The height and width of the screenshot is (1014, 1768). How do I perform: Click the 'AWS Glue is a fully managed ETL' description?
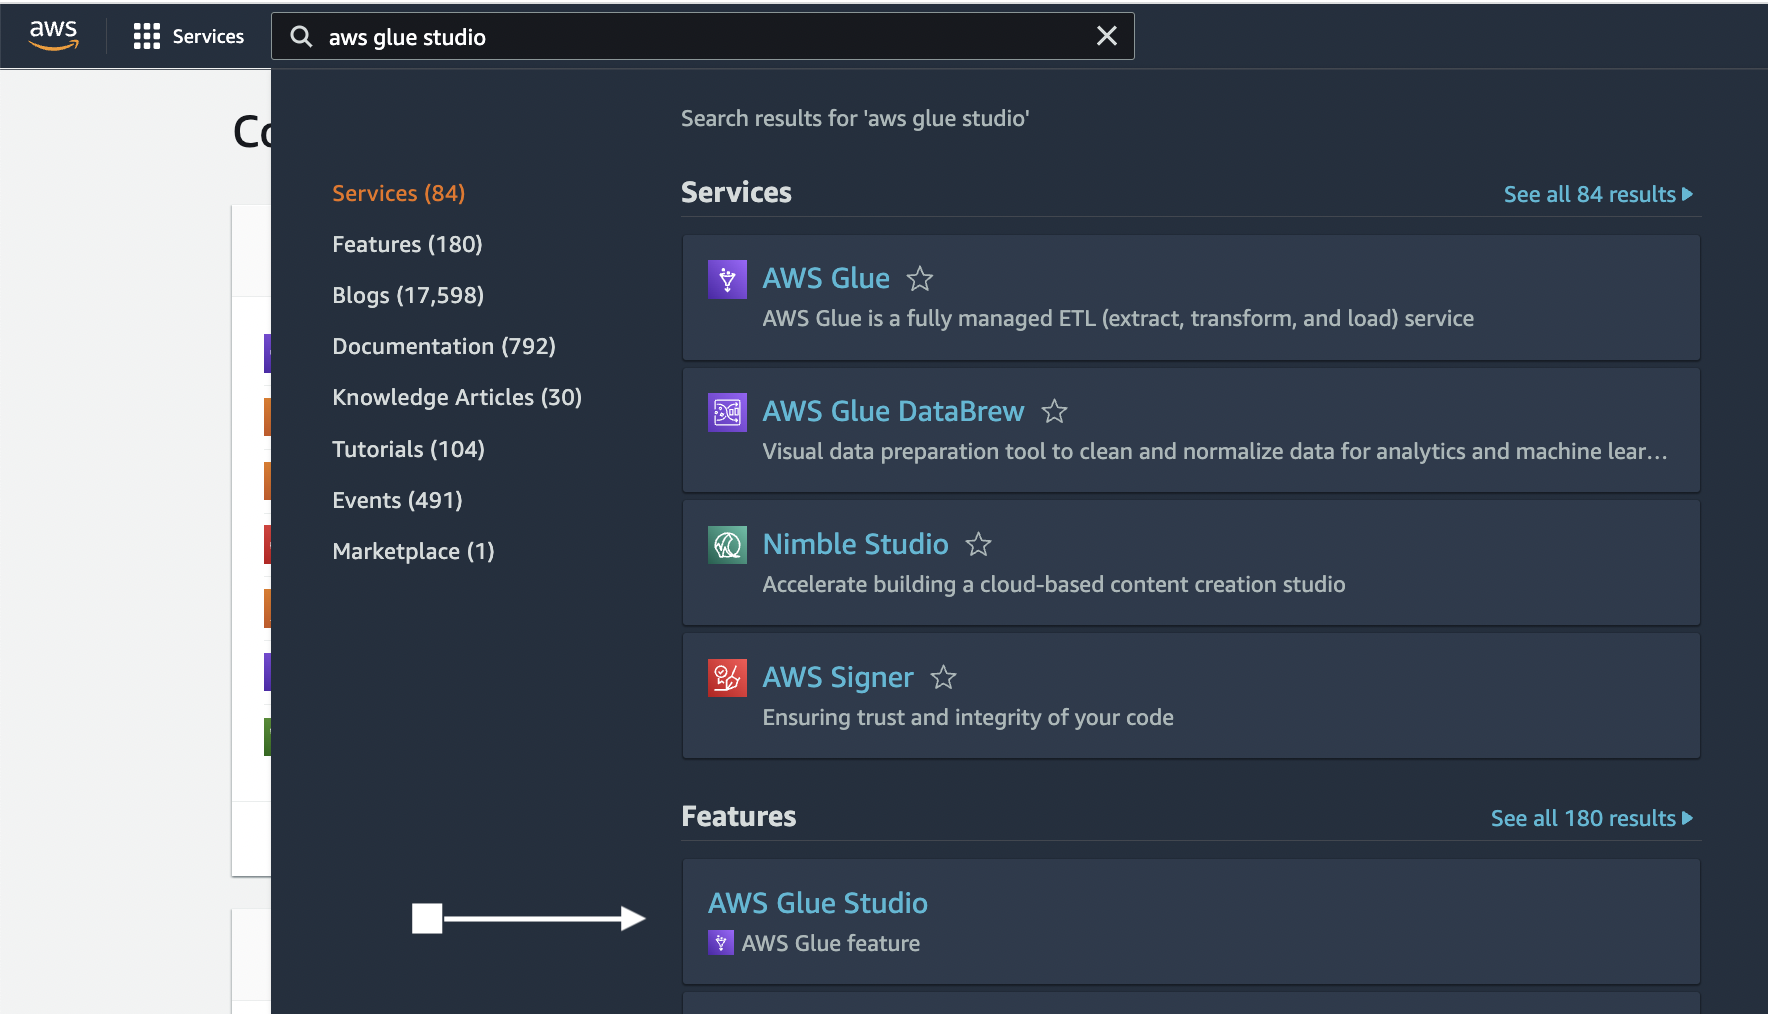pyautogui.click(x=1118, y=318)
